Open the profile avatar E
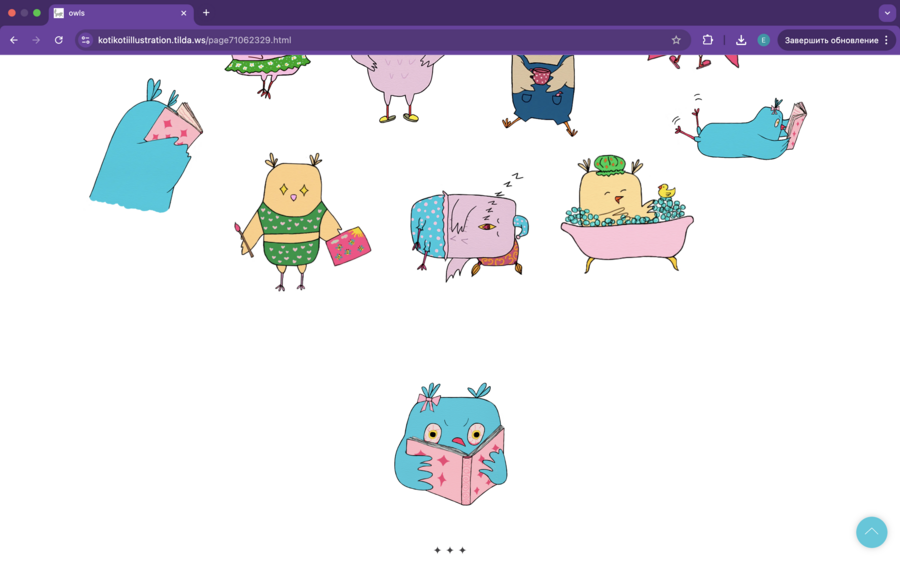 click(763, 40)
